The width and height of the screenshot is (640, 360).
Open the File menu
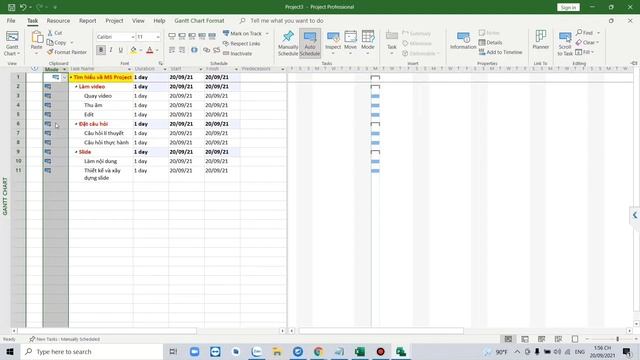(11, 20)
